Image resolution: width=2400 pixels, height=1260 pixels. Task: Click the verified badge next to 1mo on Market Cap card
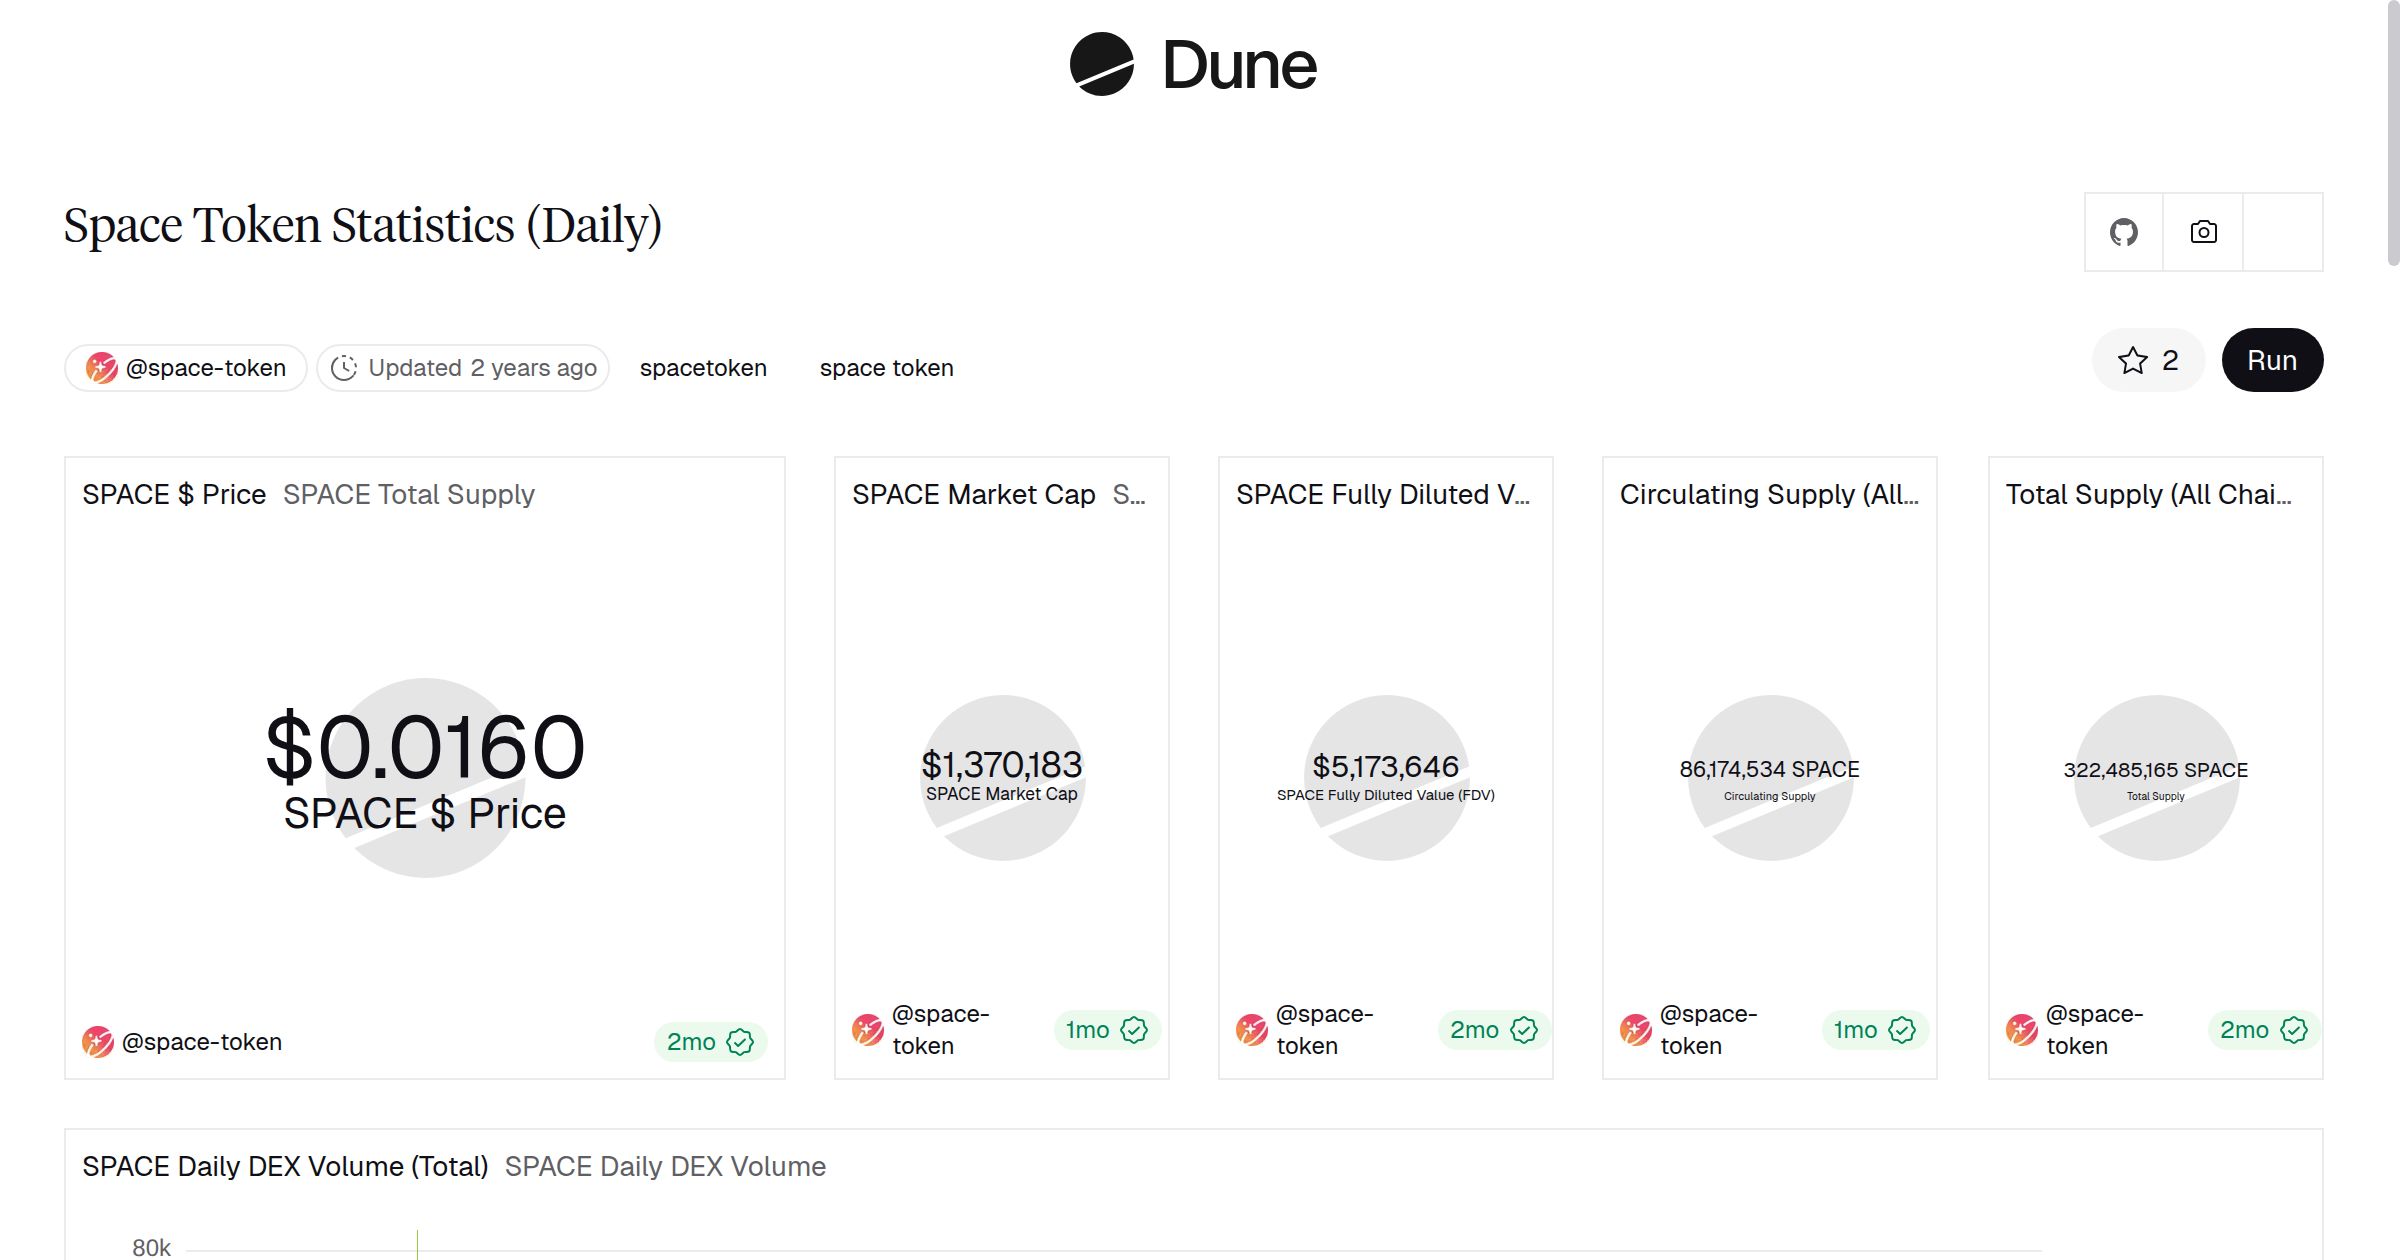[1134, 1029]
